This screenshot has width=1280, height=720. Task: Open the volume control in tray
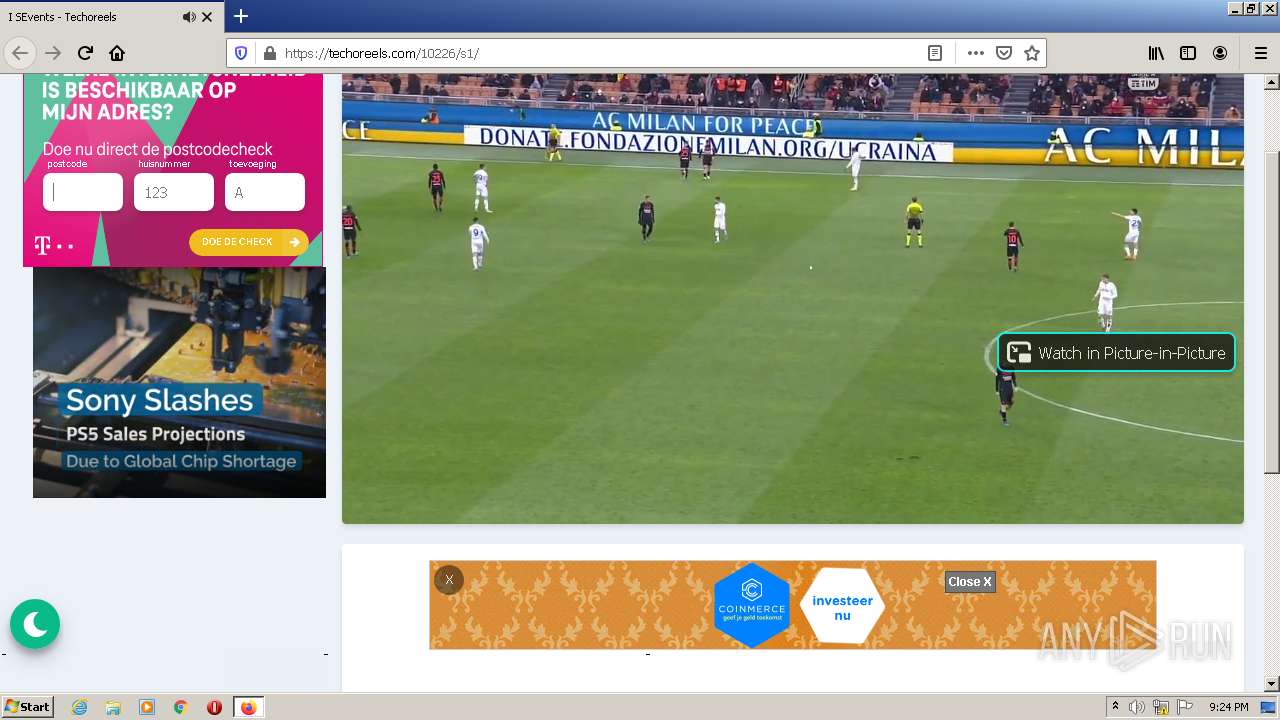tap(1137, 707)
